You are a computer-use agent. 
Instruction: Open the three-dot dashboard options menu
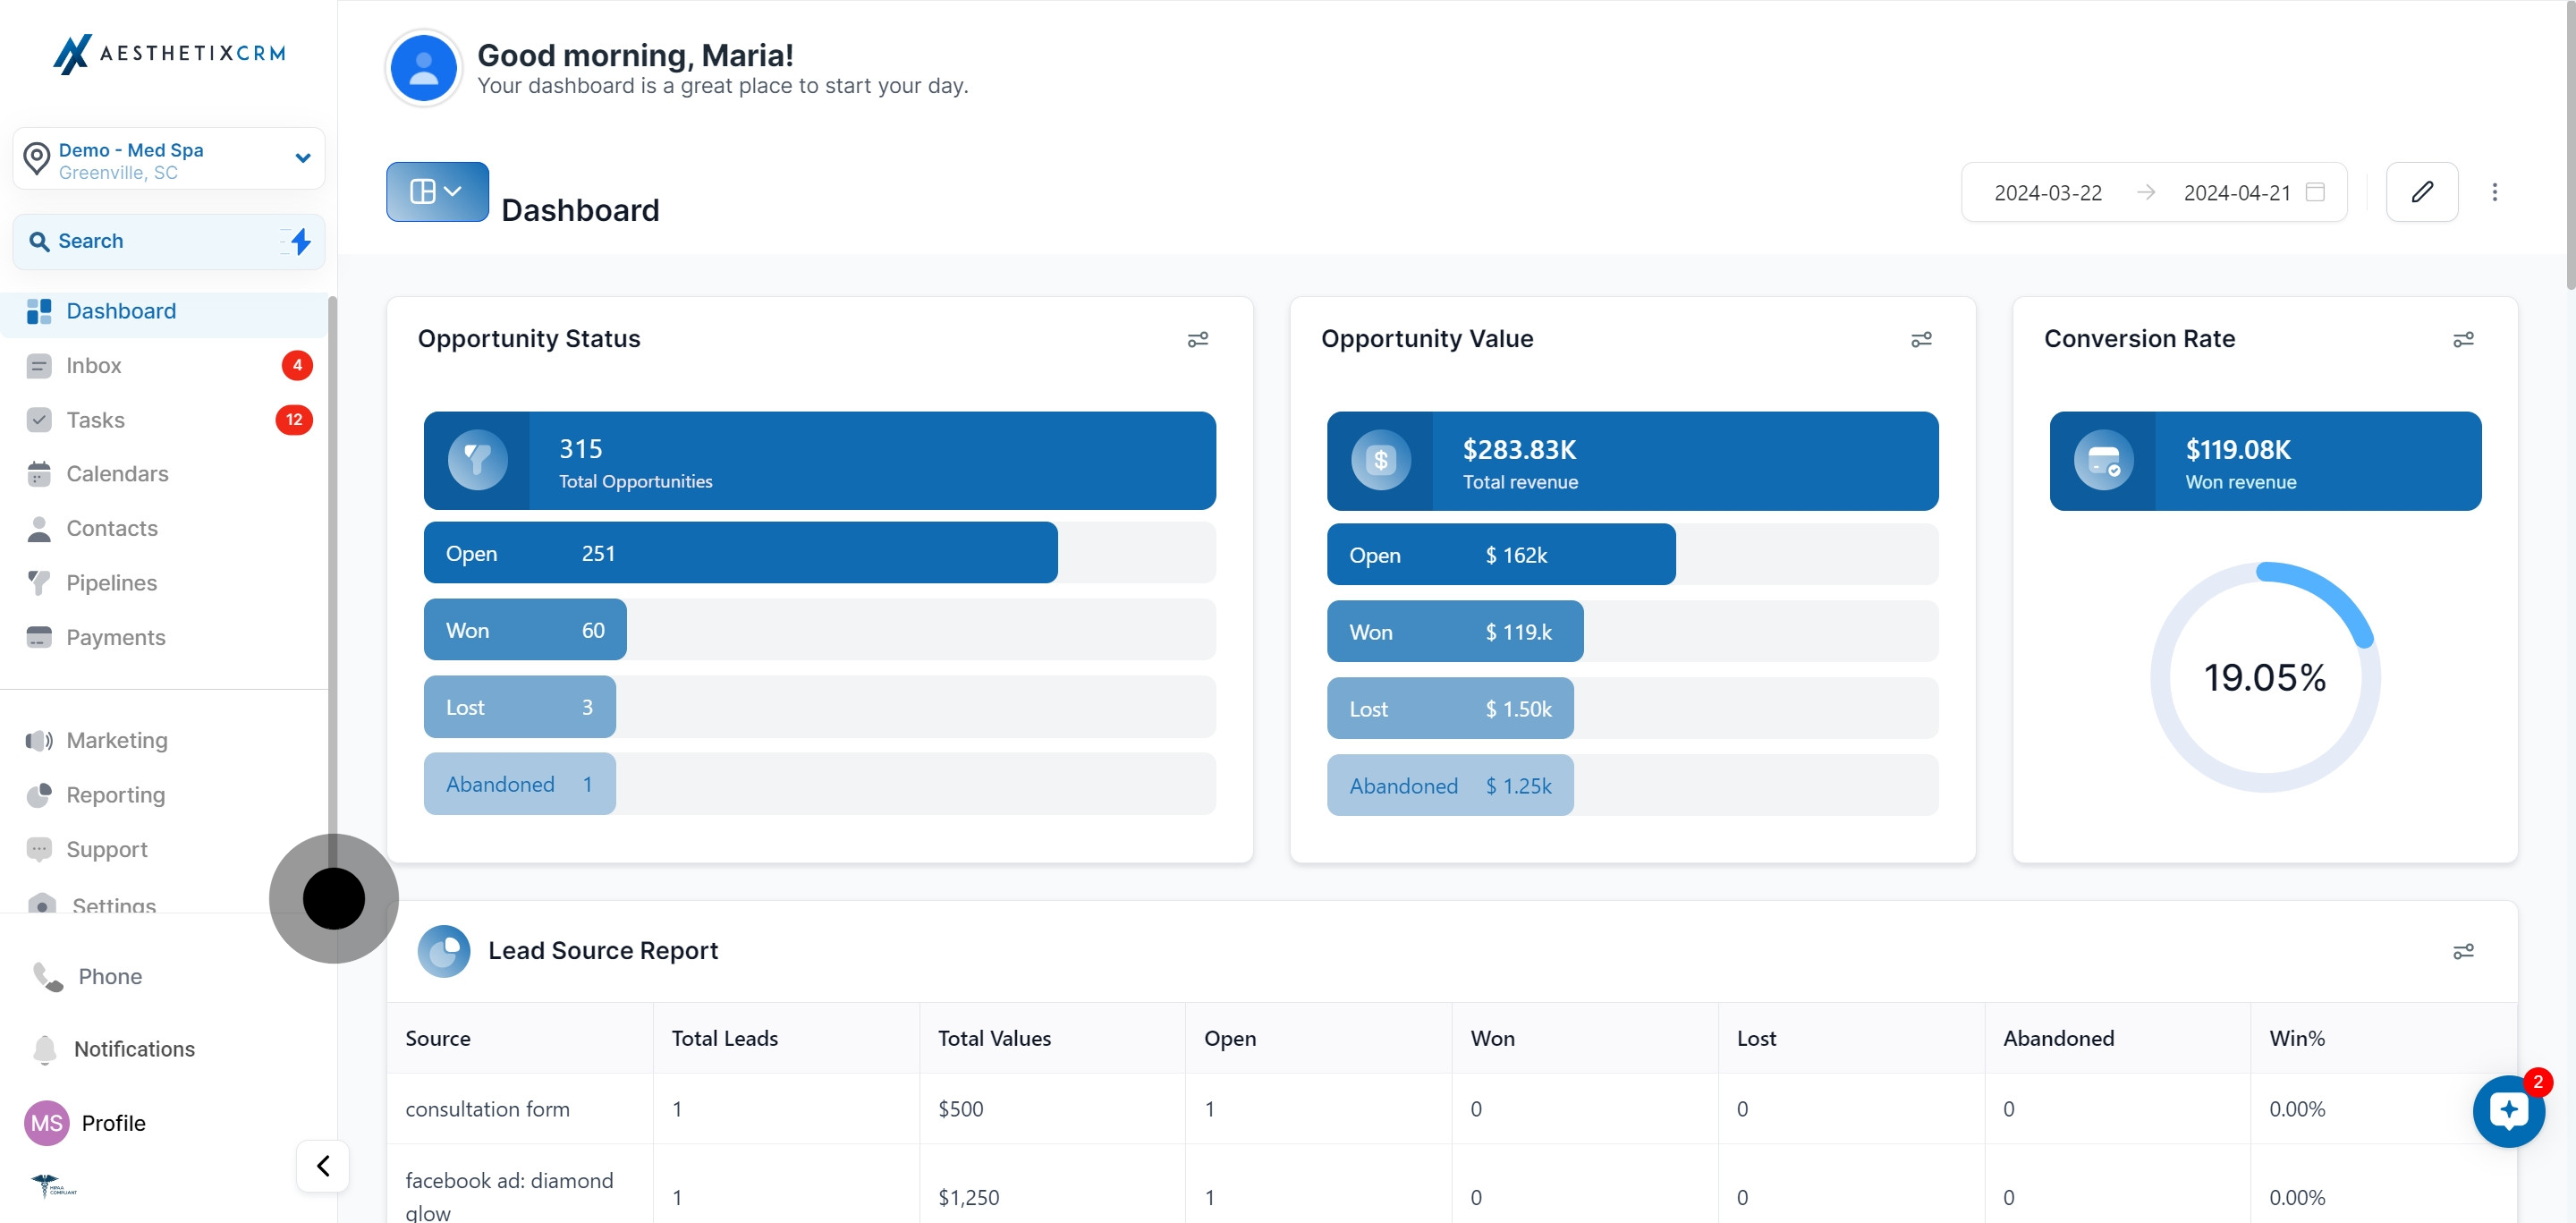click(x=2494, y=192)
